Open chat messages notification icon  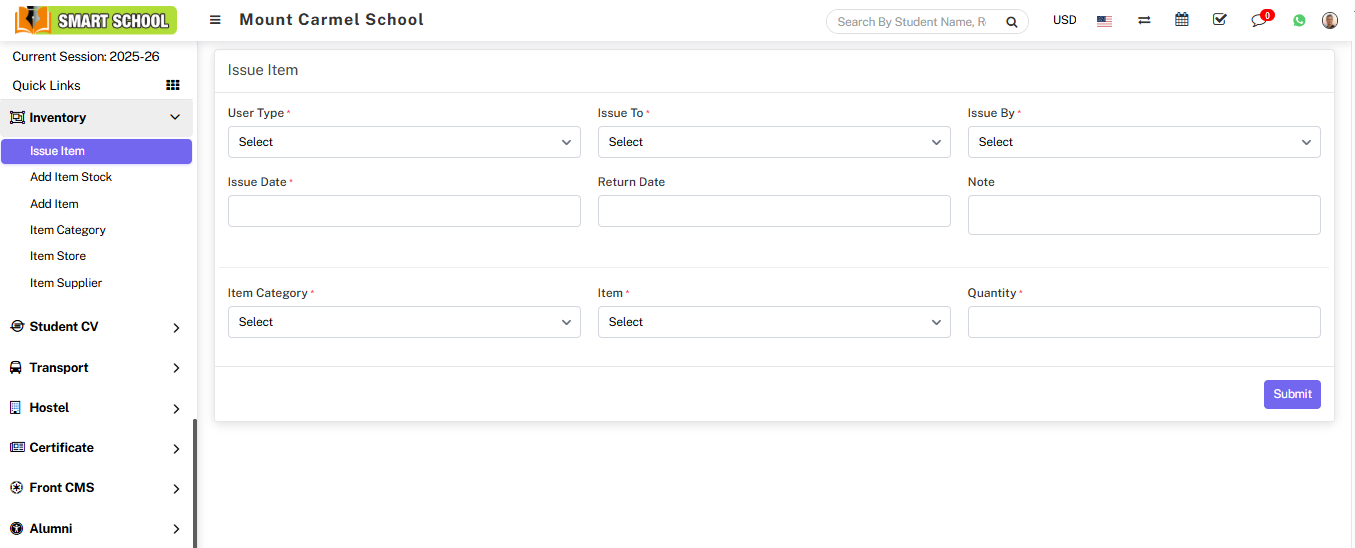(1259, 21)
